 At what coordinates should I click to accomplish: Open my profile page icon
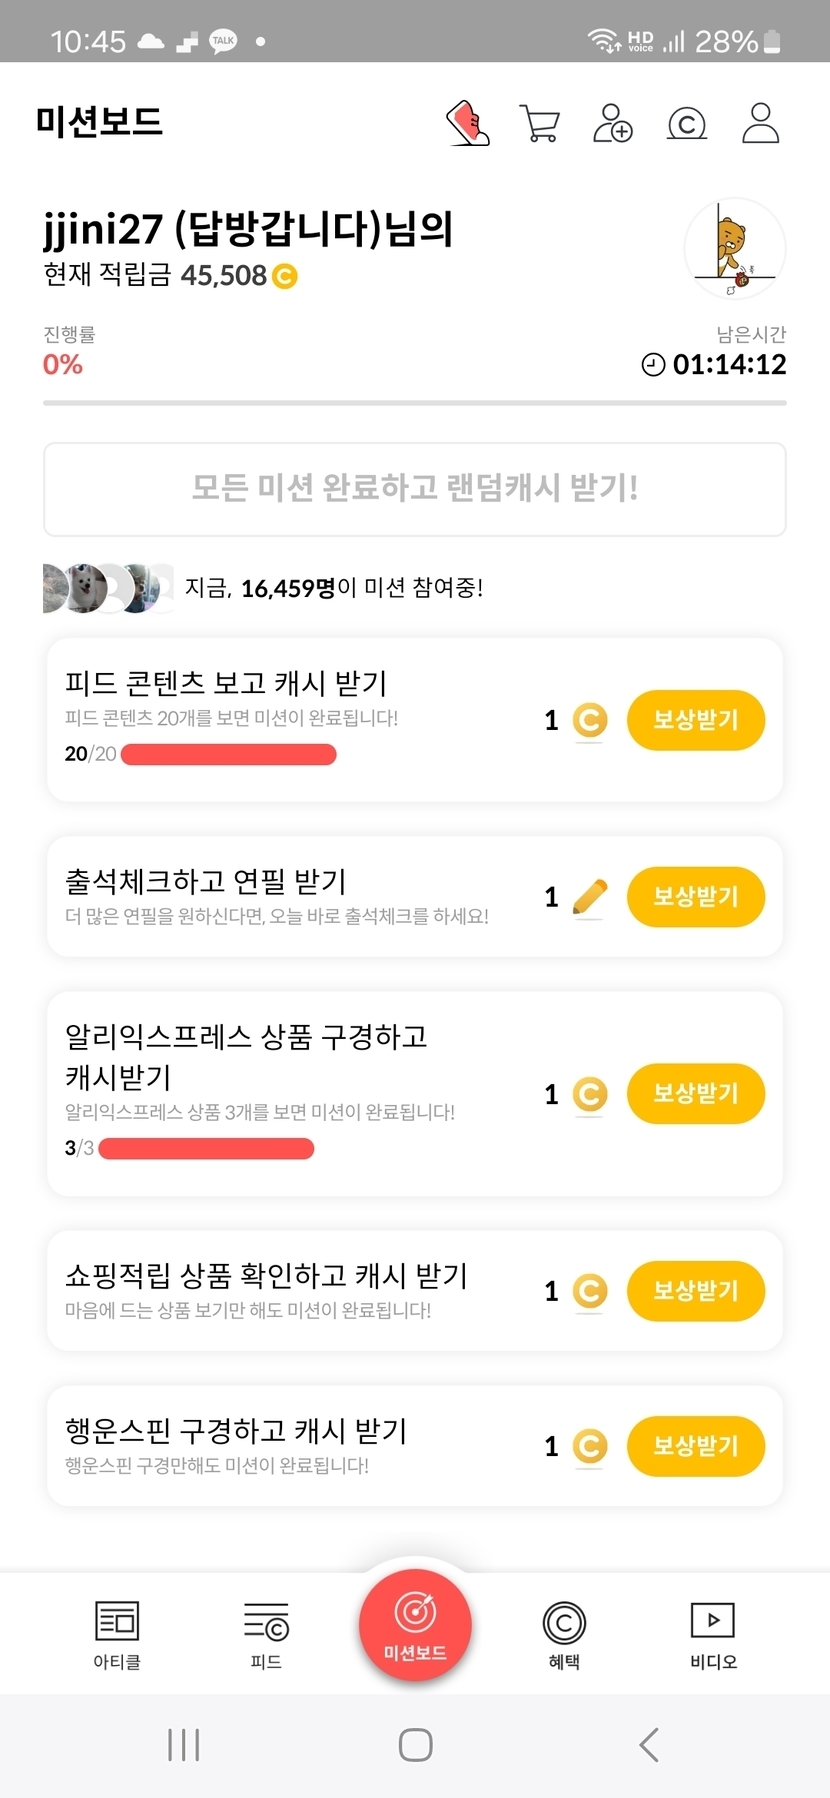coord(760,123)
